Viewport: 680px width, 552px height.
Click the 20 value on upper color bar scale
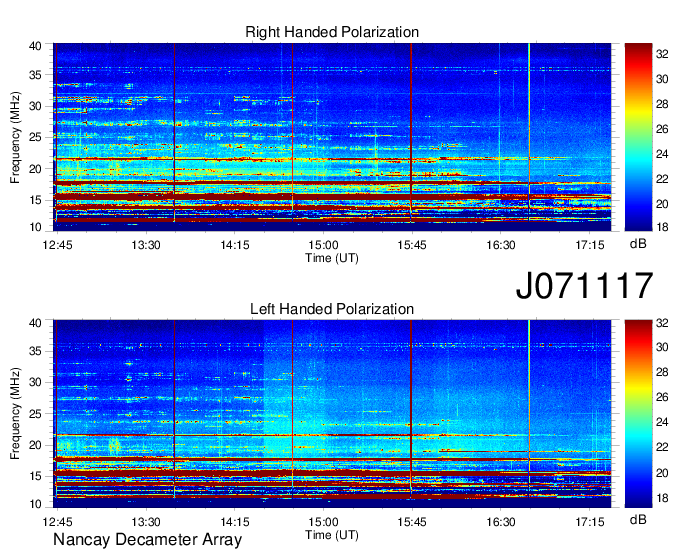click(x=662, y=204)
